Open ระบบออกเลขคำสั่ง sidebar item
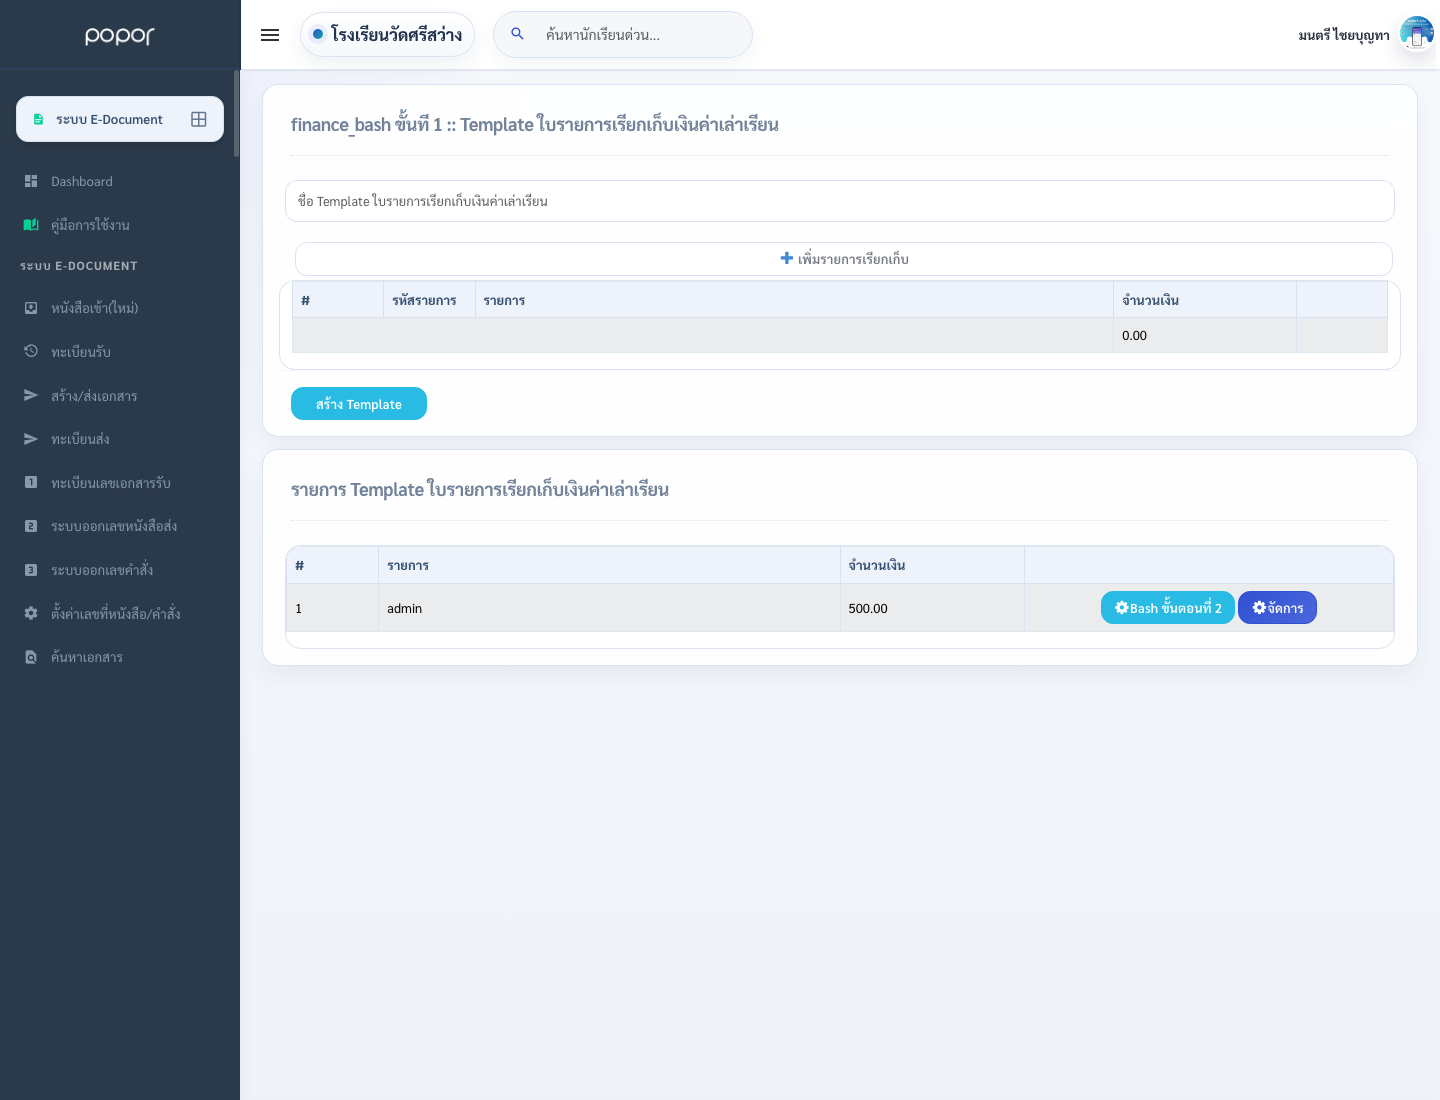The height and width of the screenshot is (1100, 1440). tap(102, 570)
